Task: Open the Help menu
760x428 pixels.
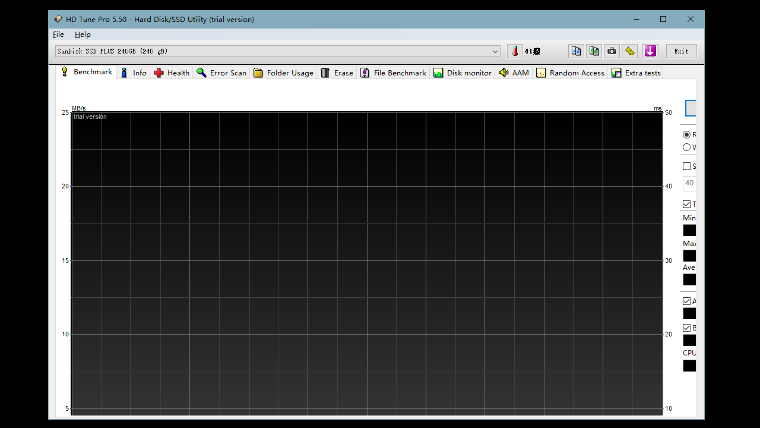Action: [x=82, y=34]
